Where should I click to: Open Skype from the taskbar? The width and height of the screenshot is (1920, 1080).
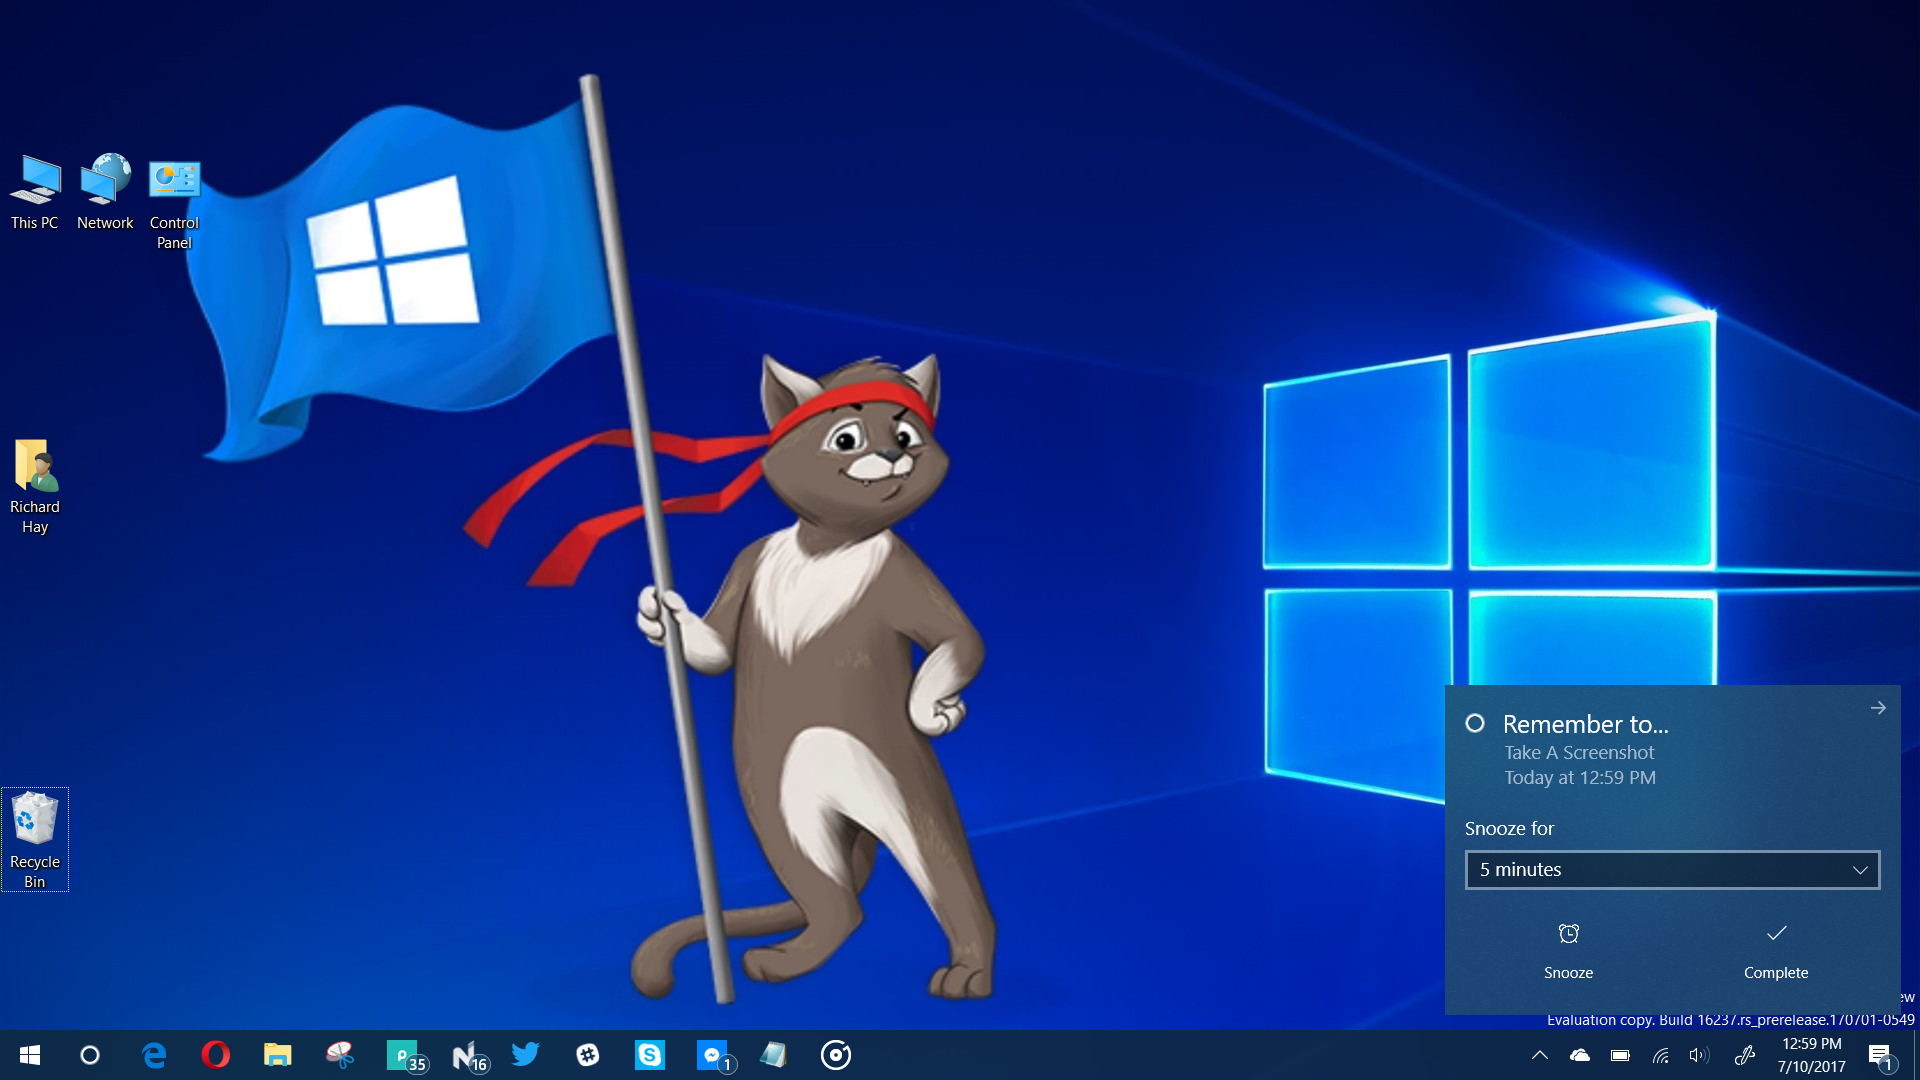[650, 1055]
